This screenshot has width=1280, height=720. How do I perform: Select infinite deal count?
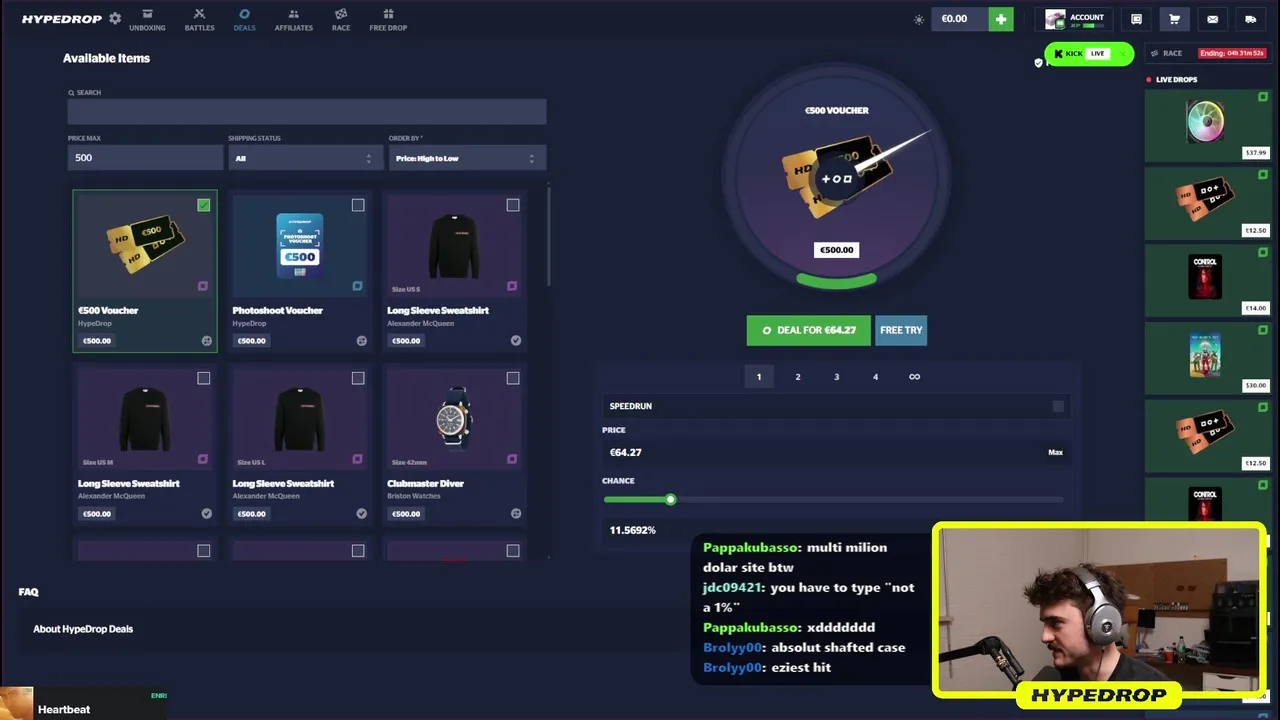[x=914, y=377]
